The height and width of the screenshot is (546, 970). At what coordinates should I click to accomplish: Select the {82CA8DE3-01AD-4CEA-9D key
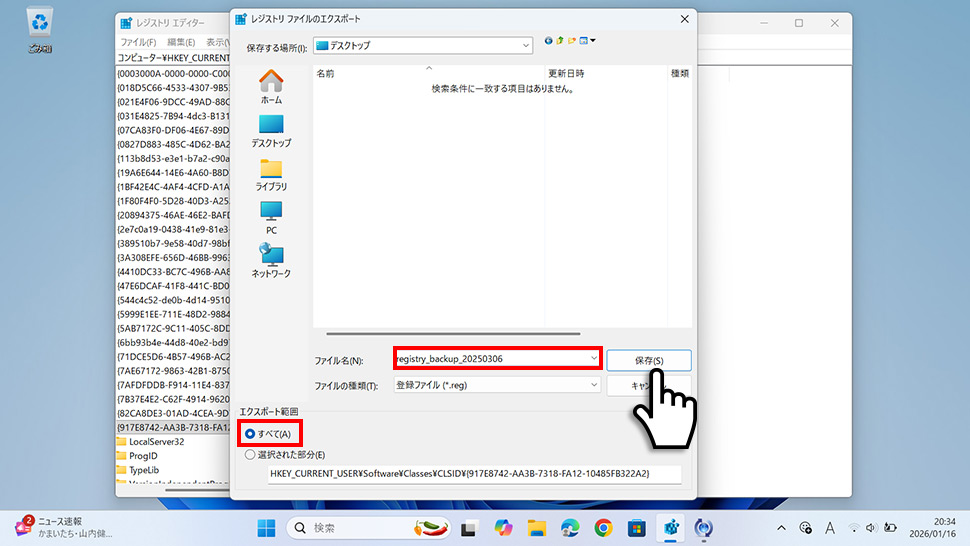click(x=173, y=413)
